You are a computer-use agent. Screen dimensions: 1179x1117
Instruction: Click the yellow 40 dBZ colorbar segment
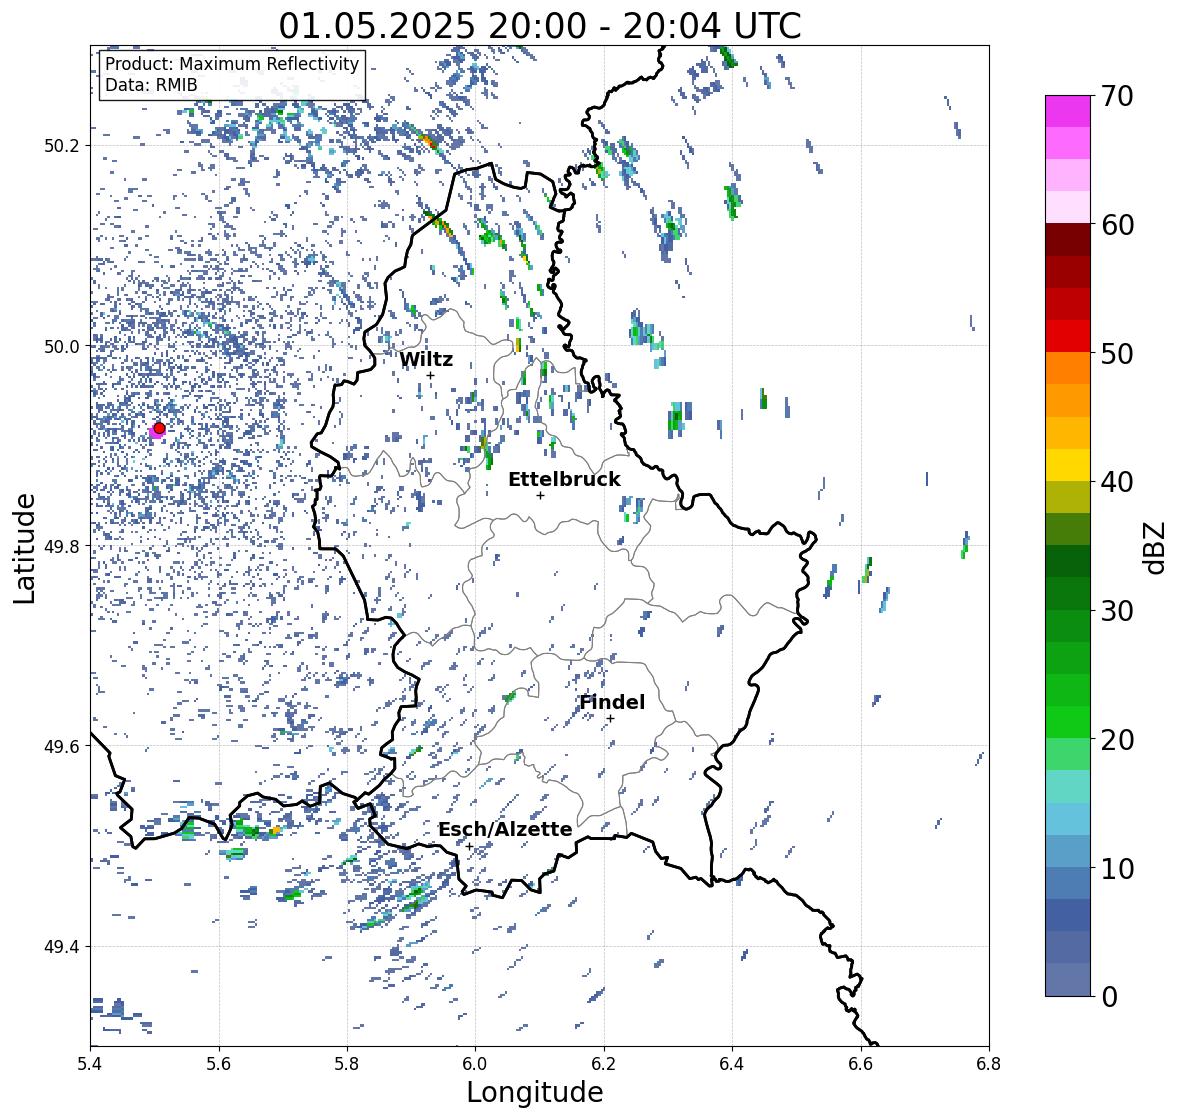point(1068,465)
